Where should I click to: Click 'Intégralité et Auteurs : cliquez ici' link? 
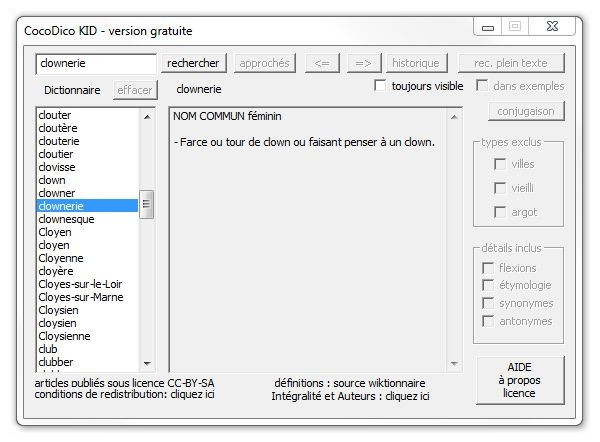point(350,396)
